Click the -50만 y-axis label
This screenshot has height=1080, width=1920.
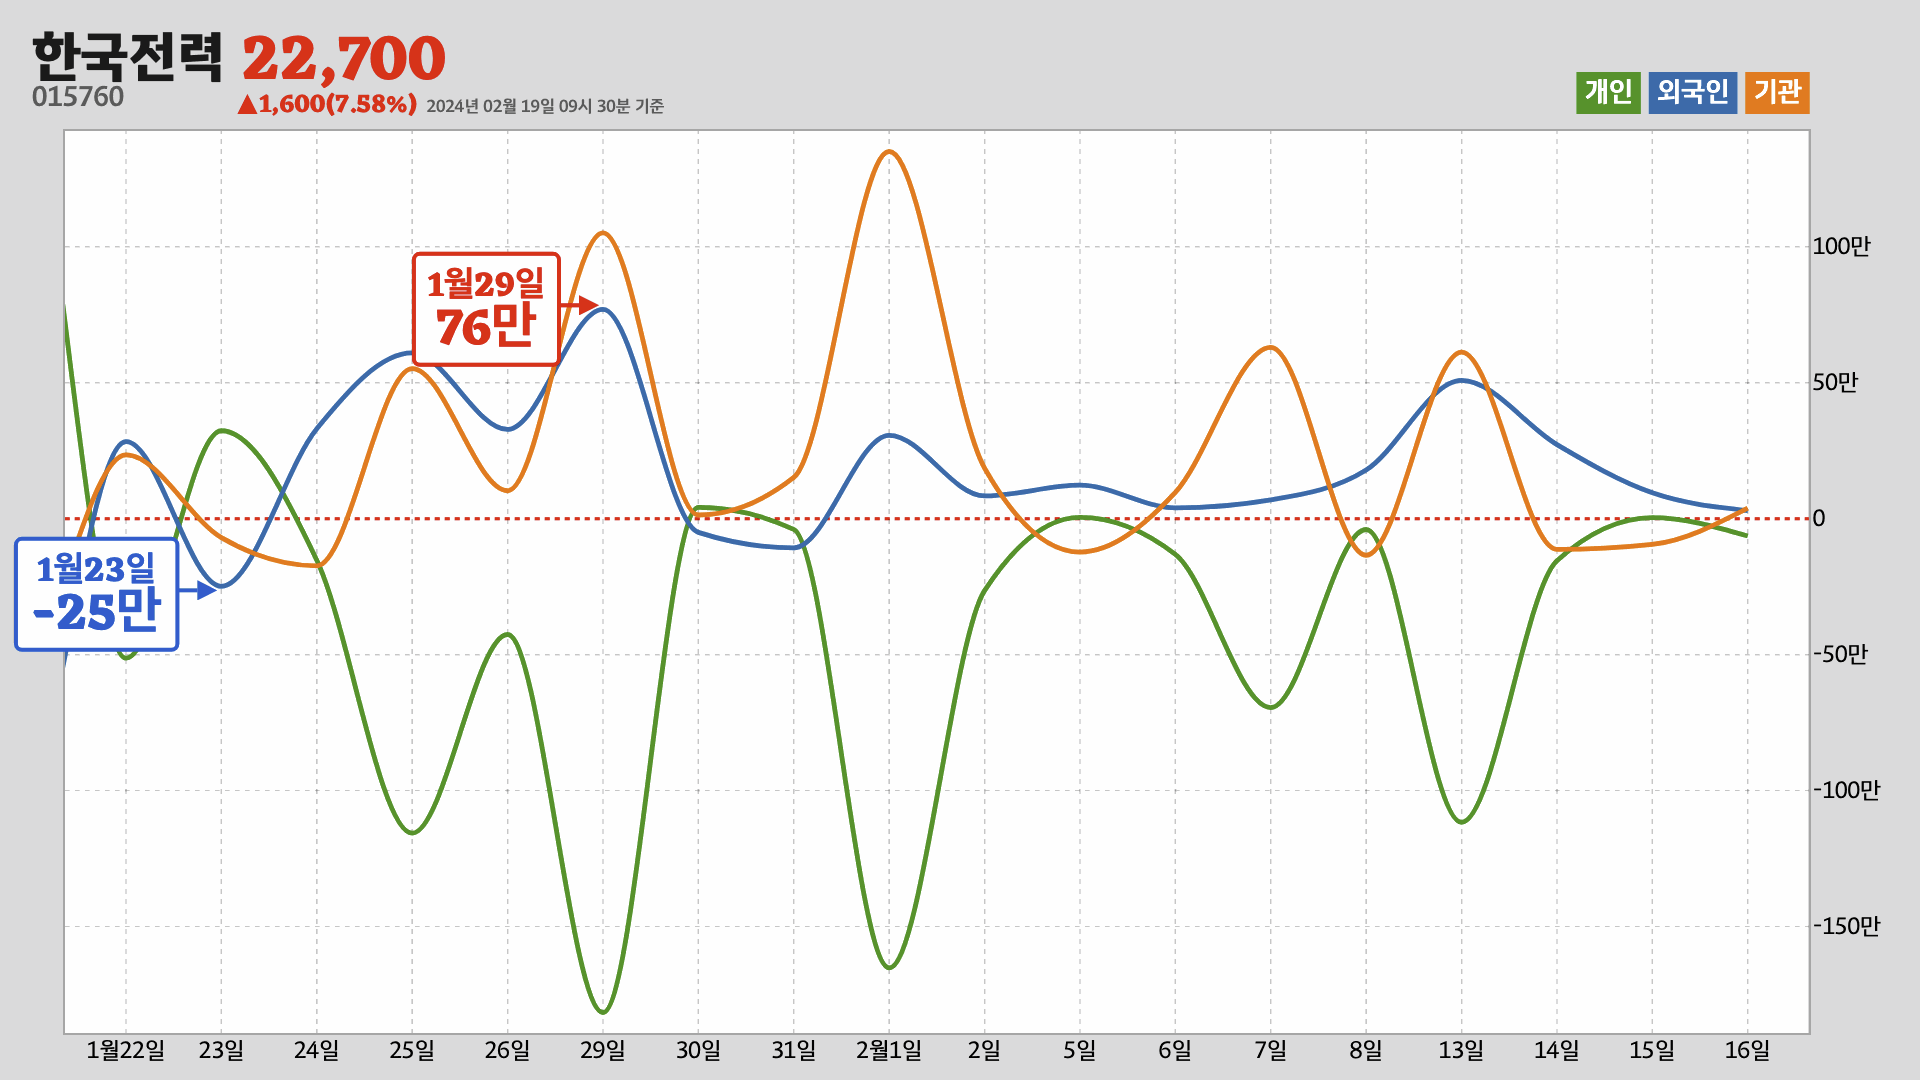click(1840, 654)
